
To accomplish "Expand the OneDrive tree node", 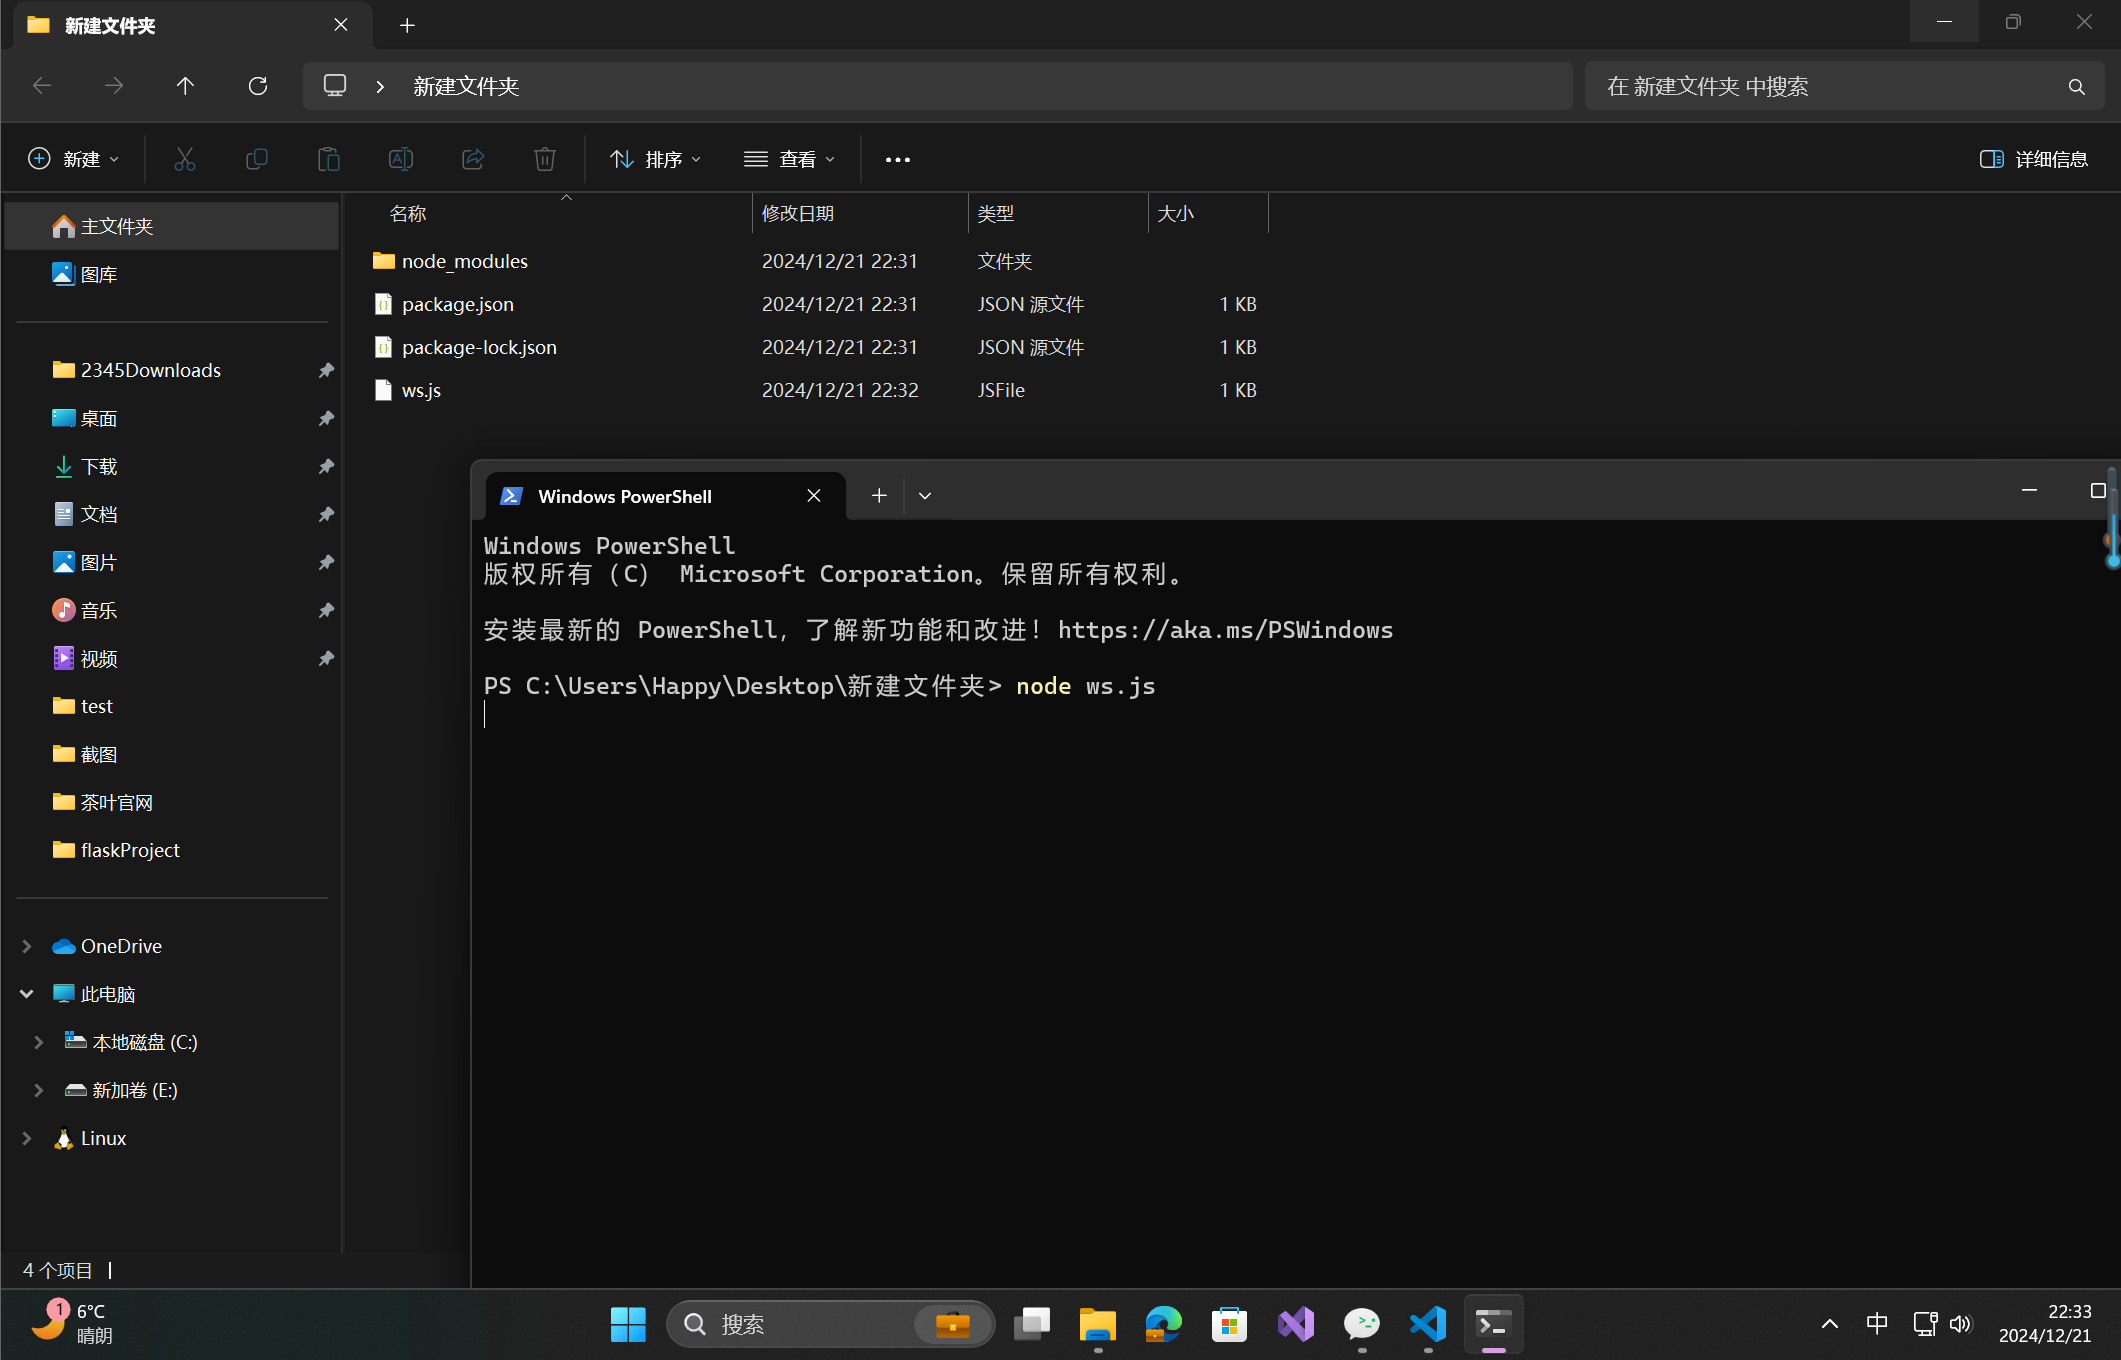I will (x=27, y=946).
